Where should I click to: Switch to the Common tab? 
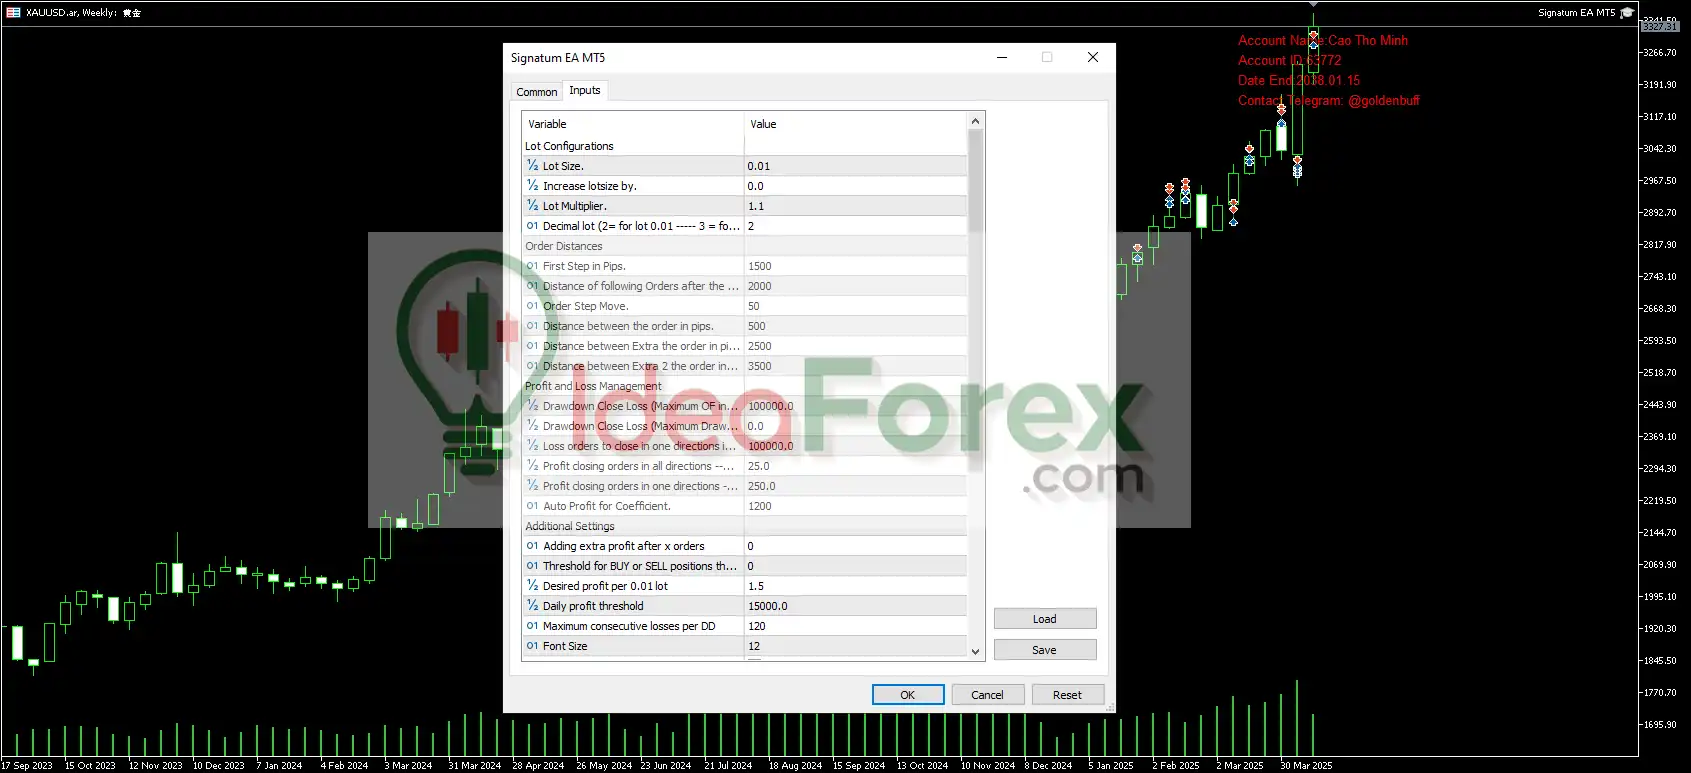coord(537,92)
